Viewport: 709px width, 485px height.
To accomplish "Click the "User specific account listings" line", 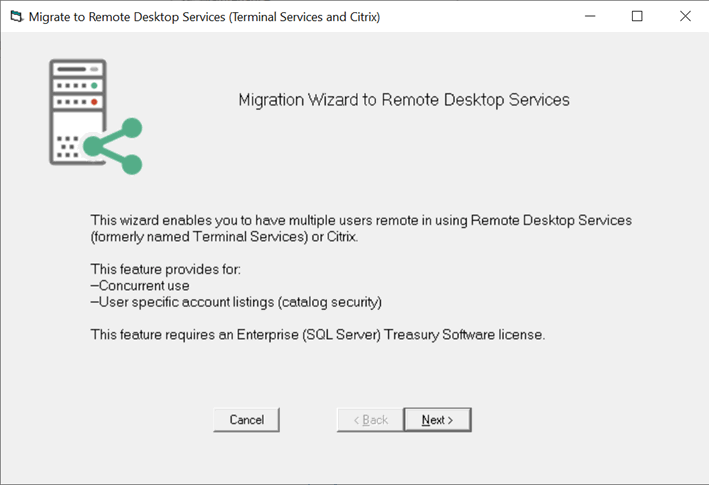I will 236,302.
